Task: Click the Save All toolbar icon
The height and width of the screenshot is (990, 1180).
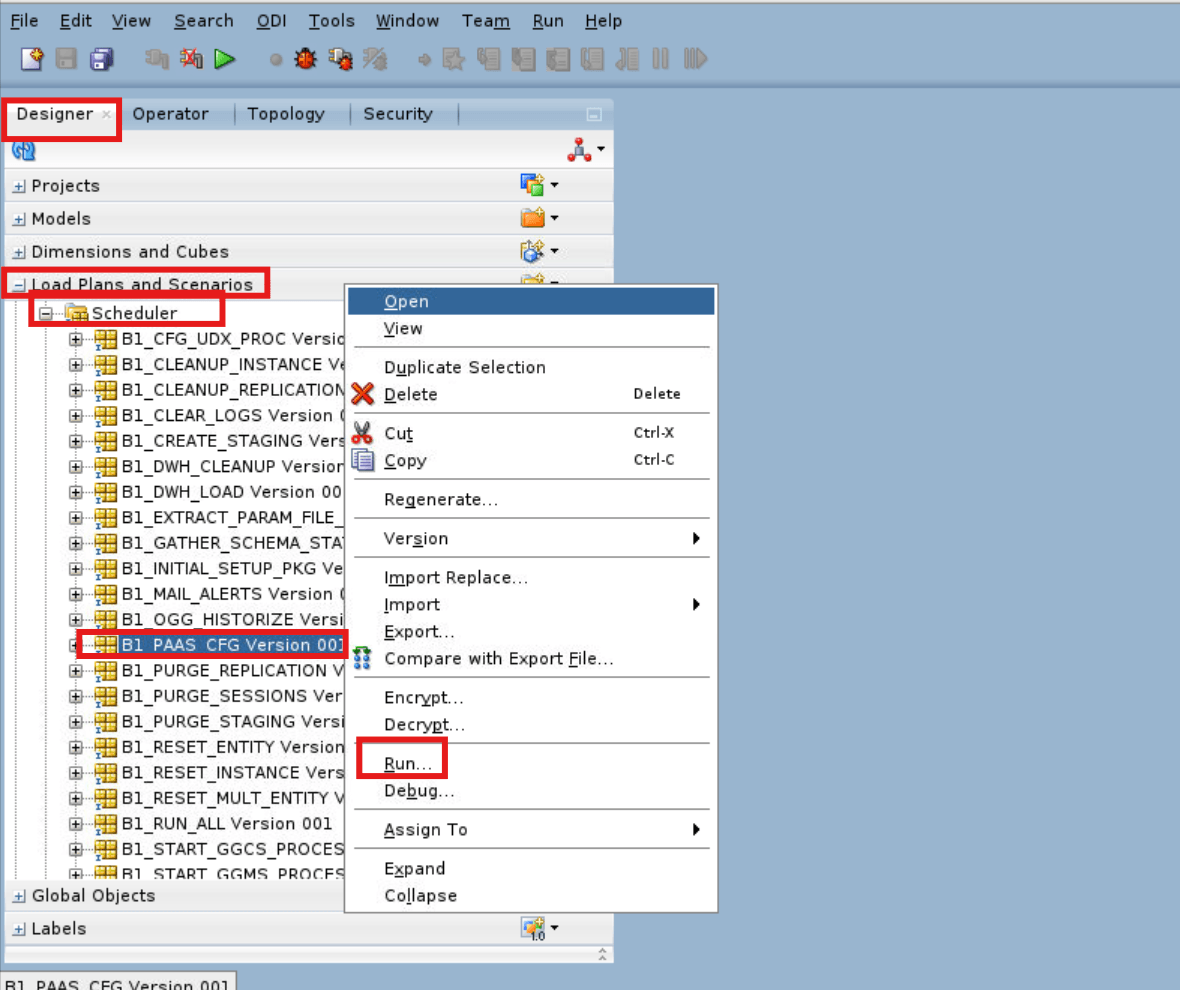Action: tap(101, 59)
